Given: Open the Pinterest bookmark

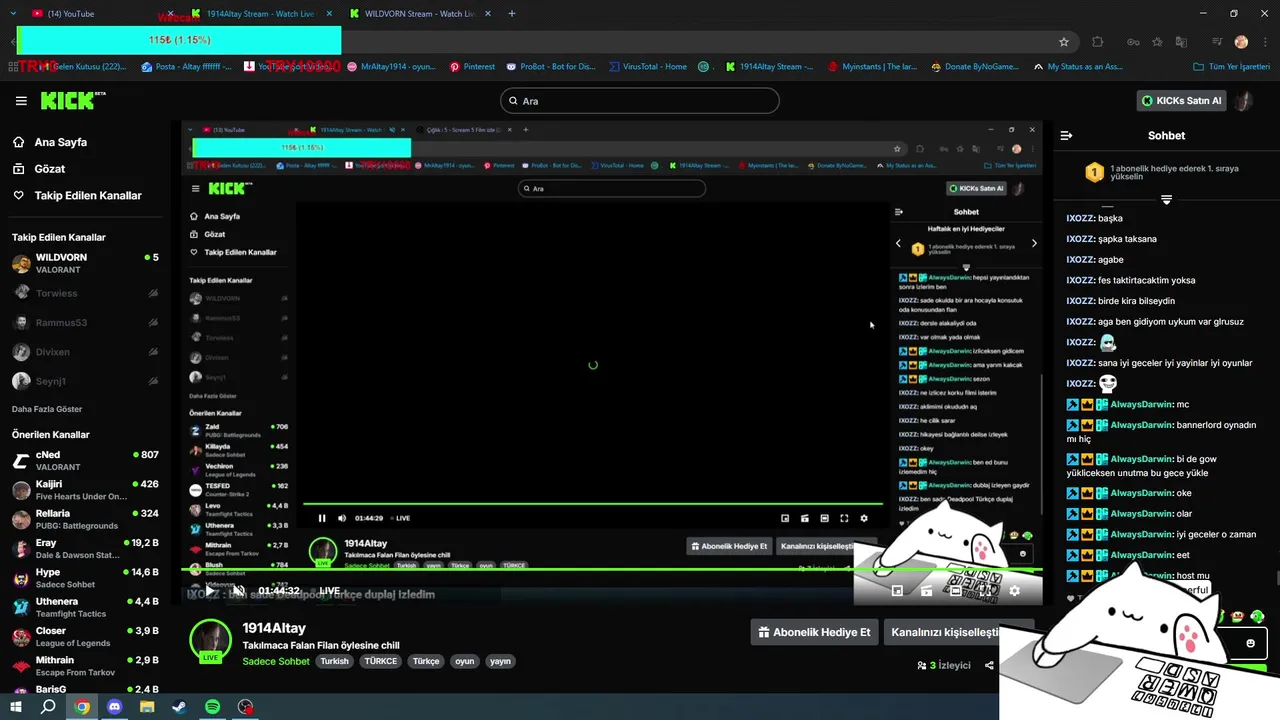Looking at the screenshot, I should pos(472,67).
